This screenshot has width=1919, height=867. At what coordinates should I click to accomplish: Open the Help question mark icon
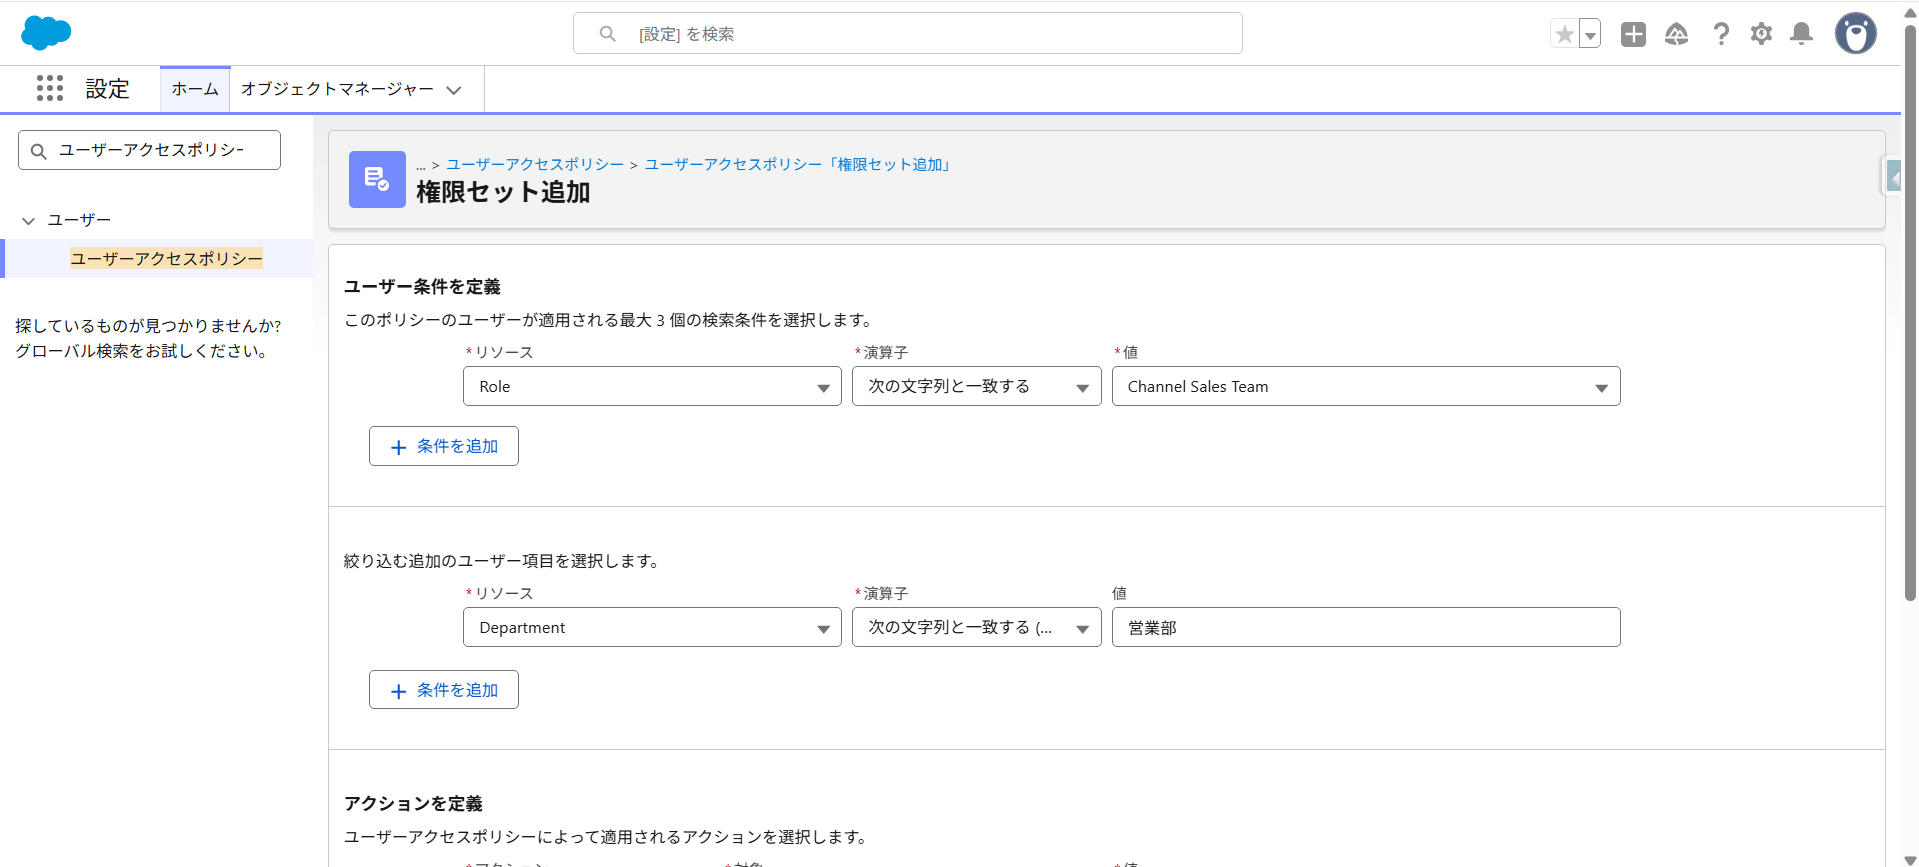[1720, 34]
